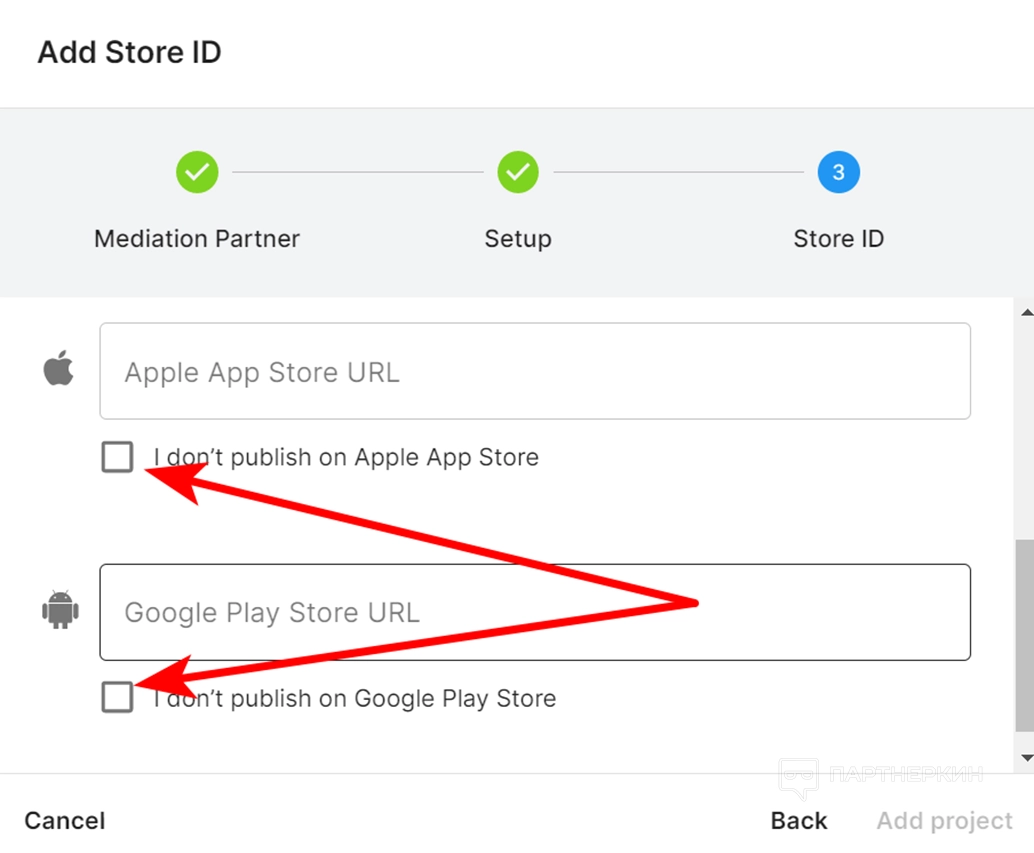Screen dimensions: 1034x853
Task: Focus the Apple App Store URL field
Action: pyautogui.click(x=535, y=371)
